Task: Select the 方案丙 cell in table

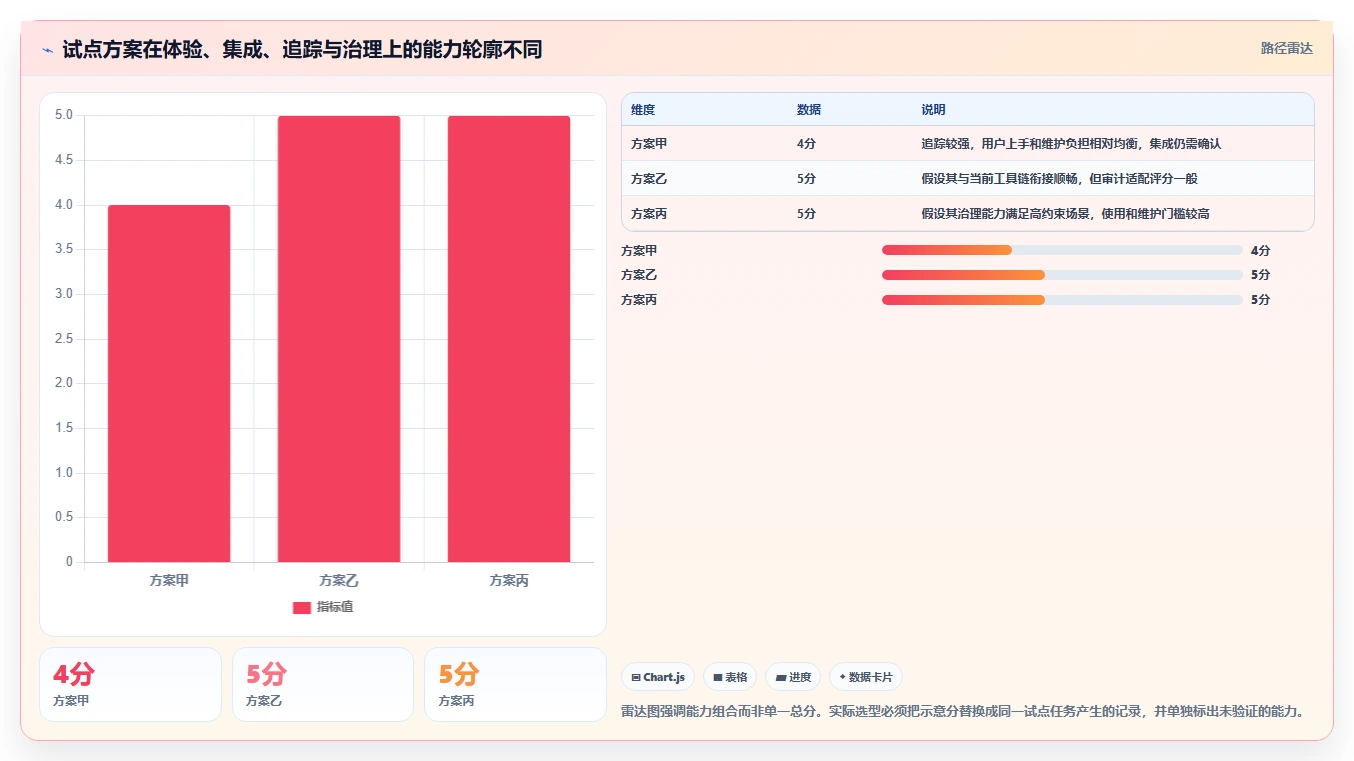Action: pos(649,214)
